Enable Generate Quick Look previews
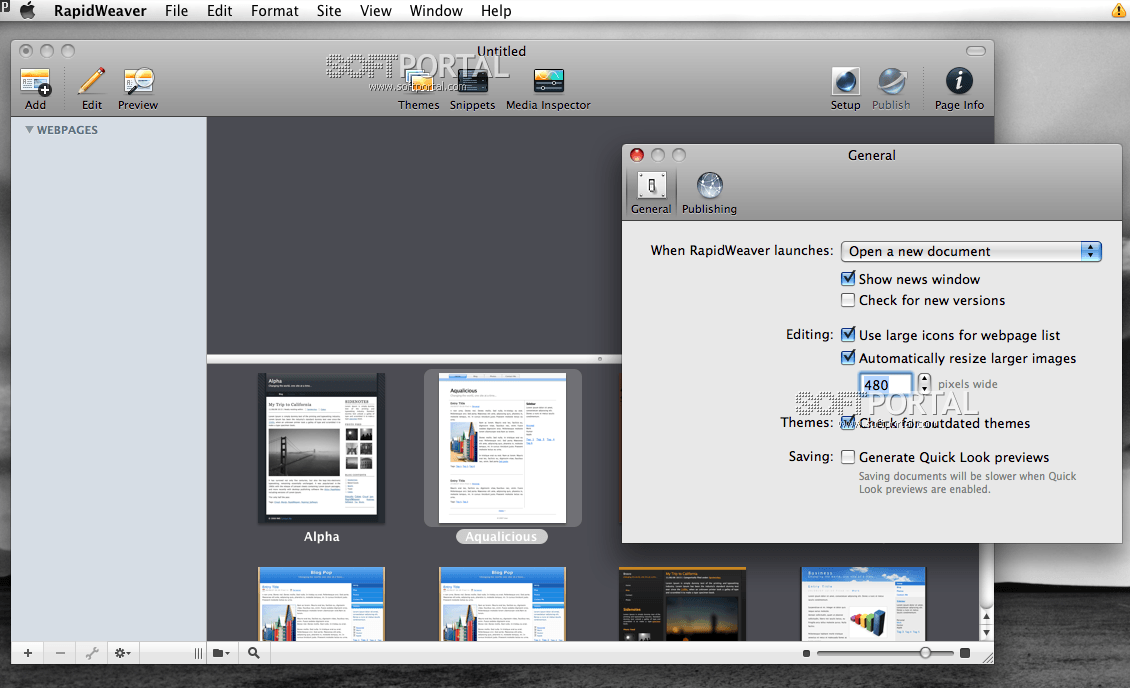The height and width of the screenshot is (688, 1130). point(848,457)
